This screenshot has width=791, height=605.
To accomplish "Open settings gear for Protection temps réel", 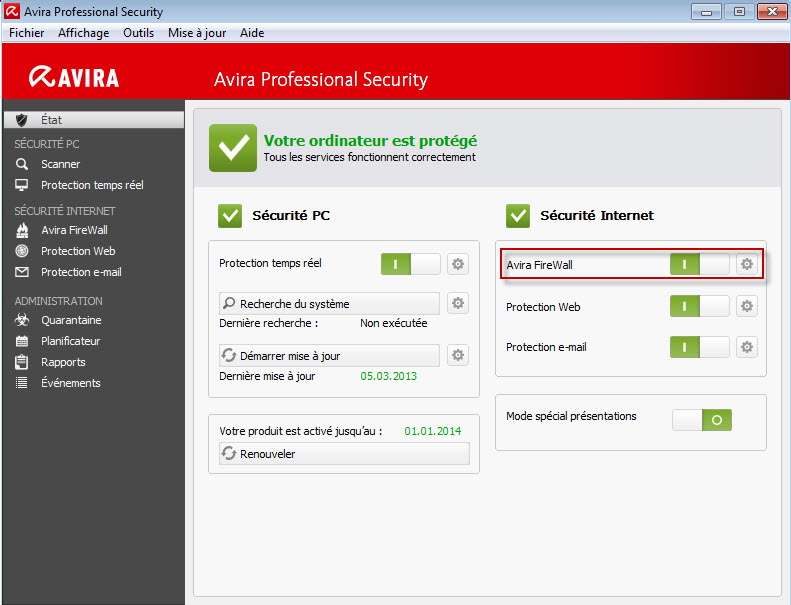I will point(458,264).
